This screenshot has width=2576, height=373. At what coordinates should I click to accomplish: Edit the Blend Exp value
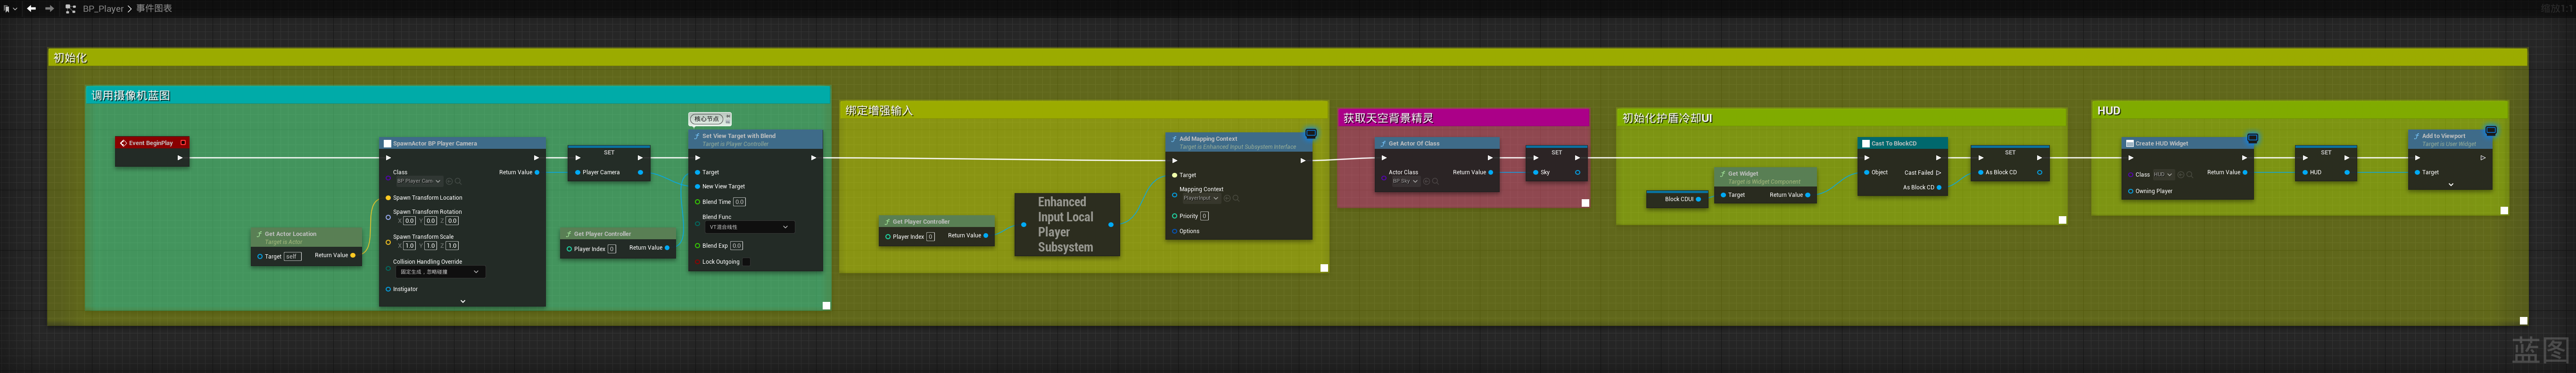(736, 246)
